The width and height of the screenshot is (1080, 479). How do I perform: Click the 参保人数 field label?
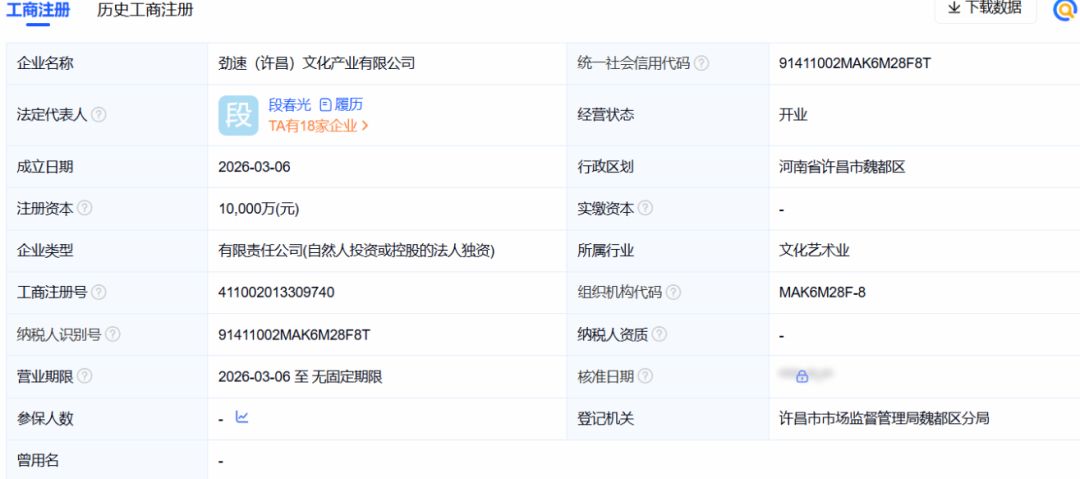(x=45, y=418)
